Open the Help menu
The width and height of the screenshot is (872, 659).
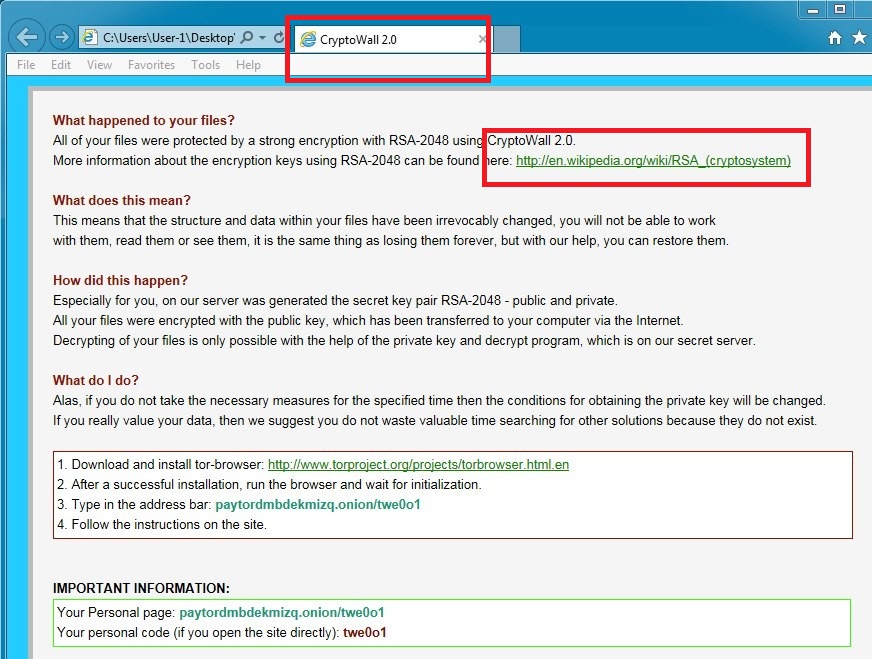[248, 65]
